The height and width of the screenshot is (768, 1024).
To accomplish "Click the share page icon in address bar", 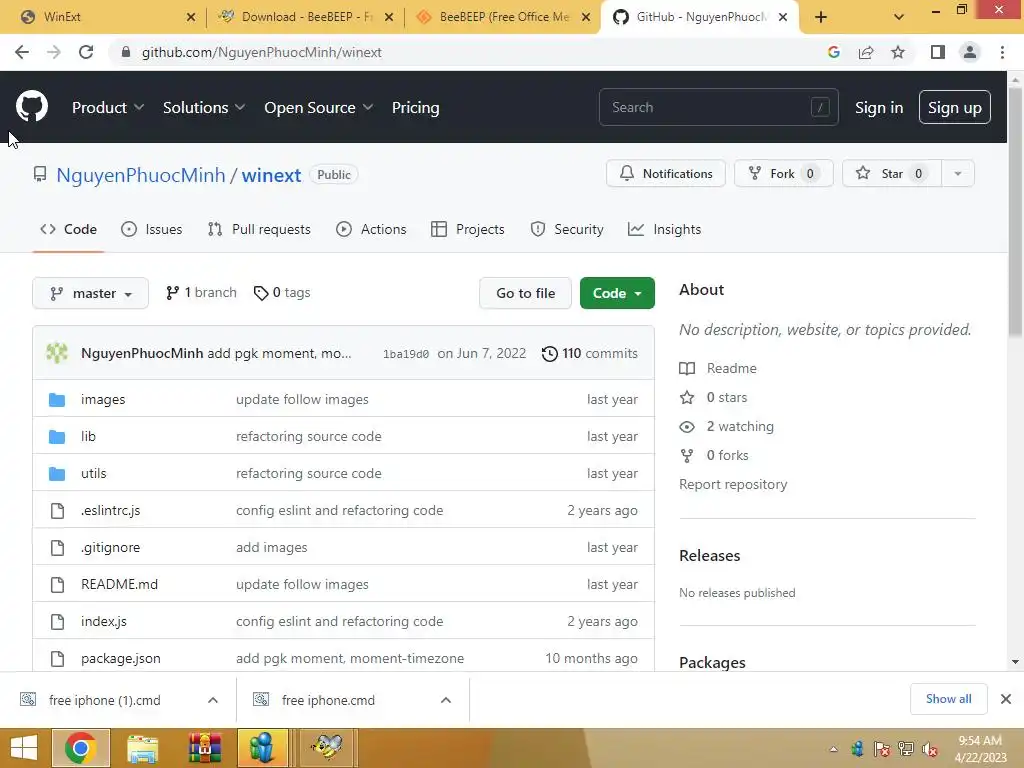I will 866,52.
